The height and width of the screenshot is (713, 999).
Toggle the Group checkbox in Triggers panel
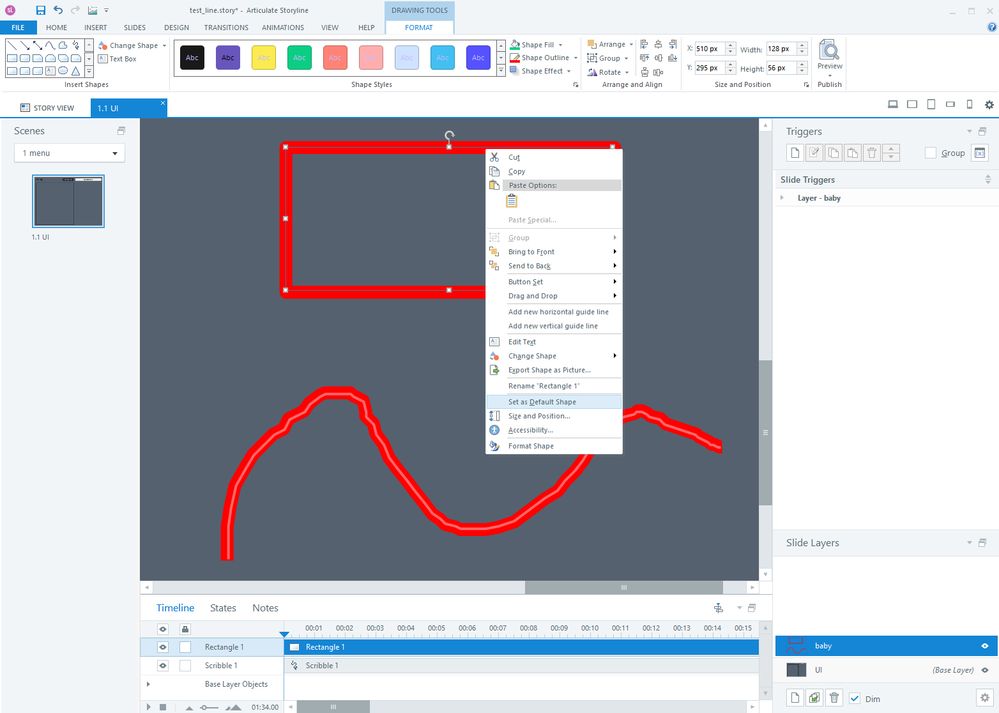tap(930, 153)
